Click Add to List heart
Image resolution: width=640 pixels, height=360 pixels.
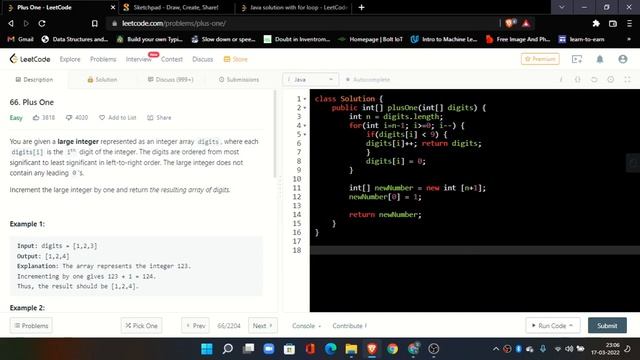tap(118, 118)
